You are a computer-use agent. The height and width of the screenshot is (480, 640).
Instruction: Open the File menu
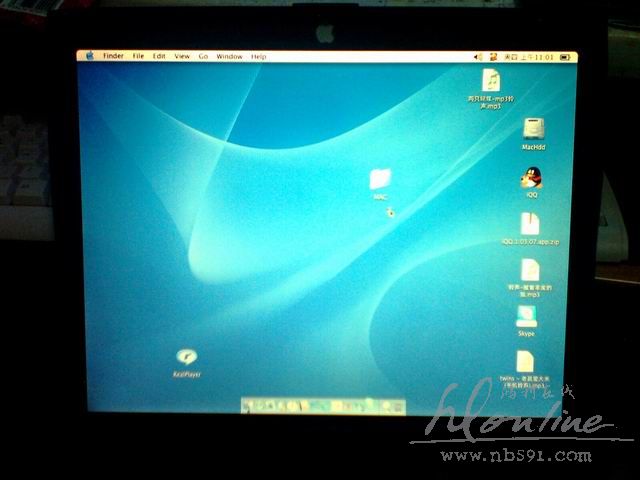pos(138,56)
